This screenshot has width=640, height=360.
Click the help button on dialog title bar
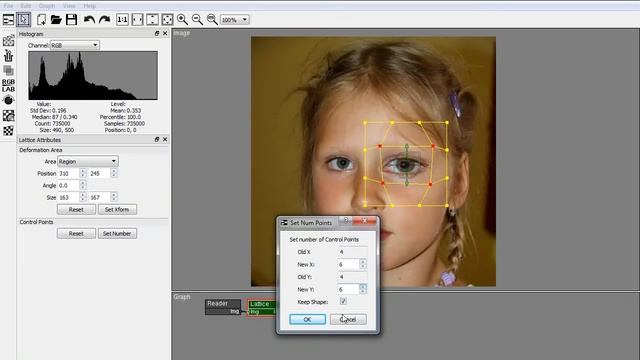pos(345,221)
